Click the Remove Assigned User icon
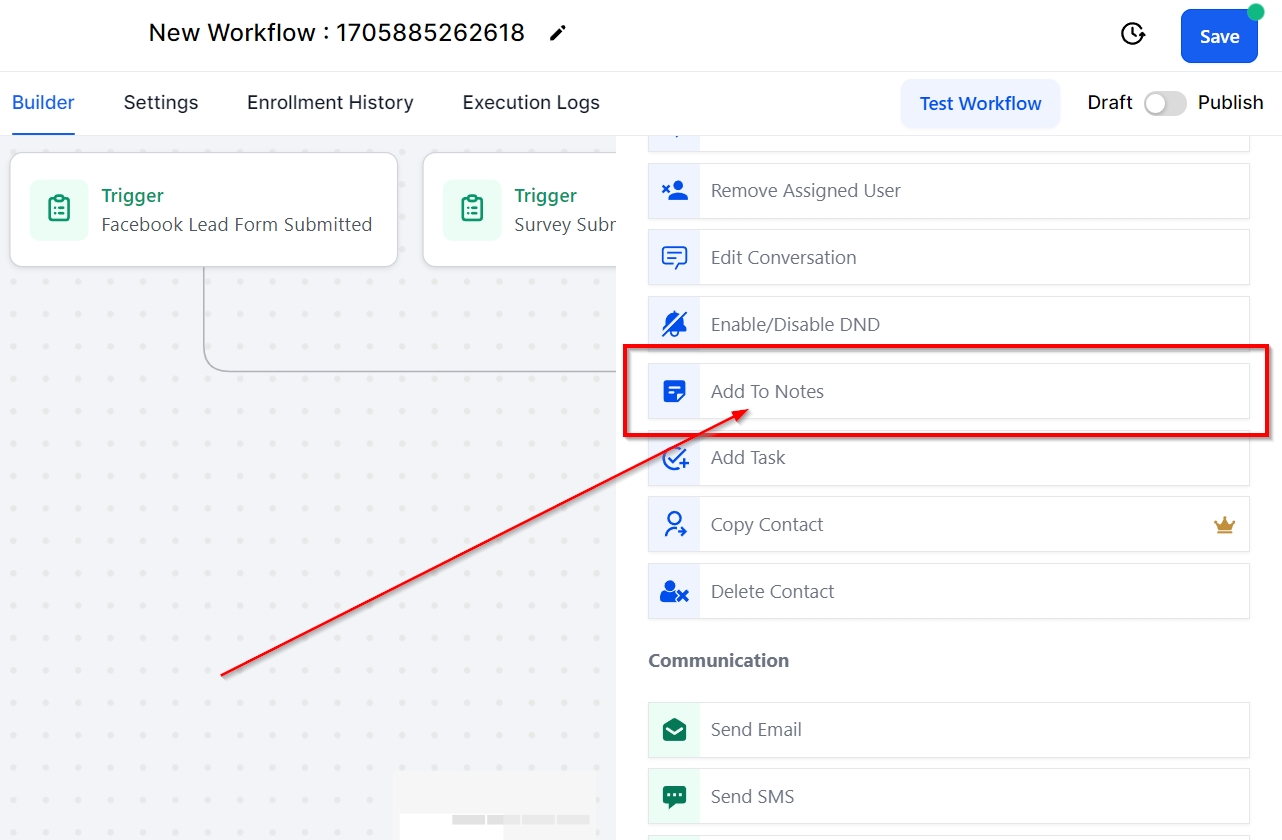The image size is (1282, 840). (x=675, y=191)
